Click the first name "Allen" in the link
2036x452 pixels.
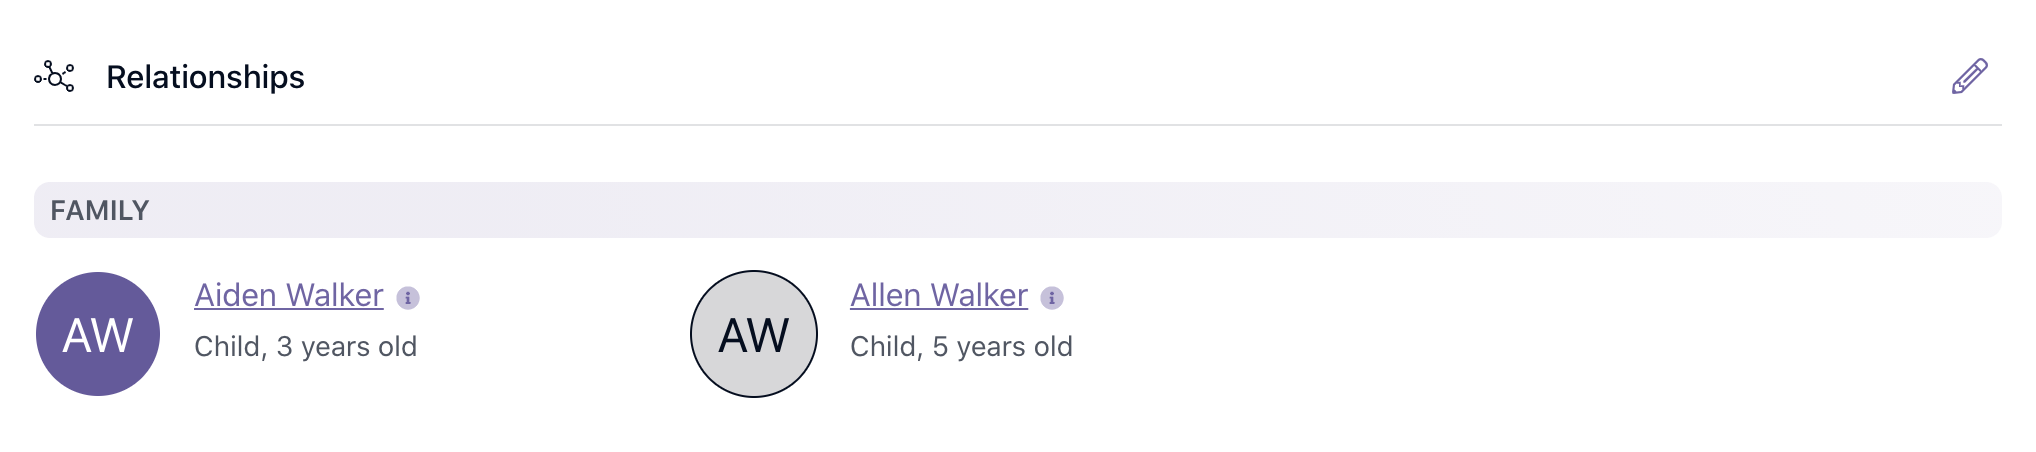pos(885,295)
